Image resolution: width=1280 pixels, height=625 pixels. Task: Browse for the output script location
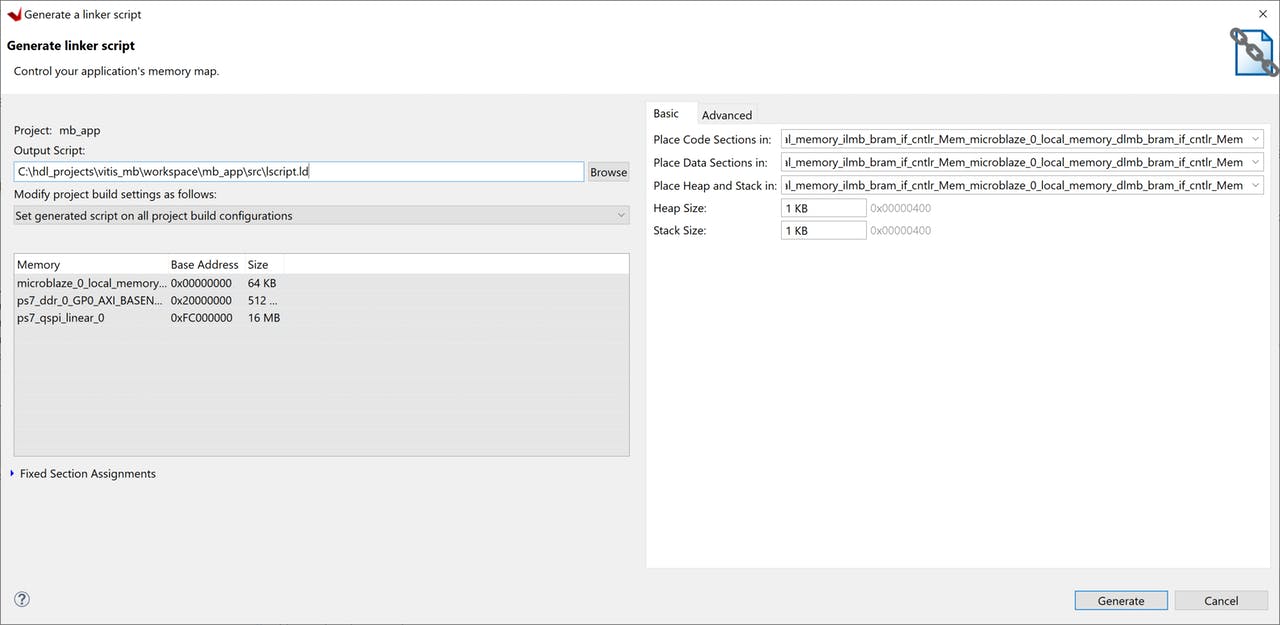click(608, 172)
